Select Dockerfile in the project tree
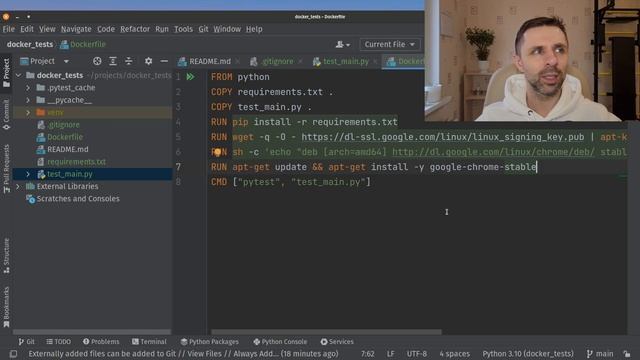Screen dimensions: 640x360 [64, 137]
